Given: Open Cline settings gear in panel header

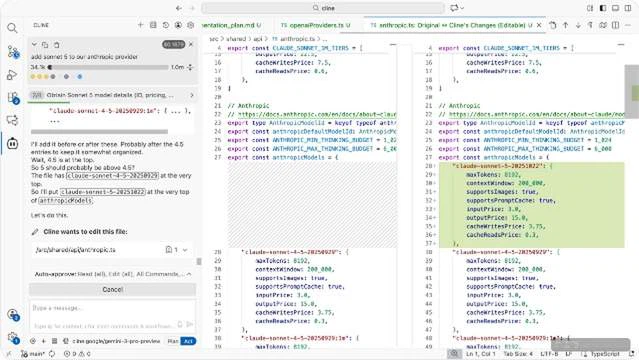Looking at the screenshot, I should 190,25.
